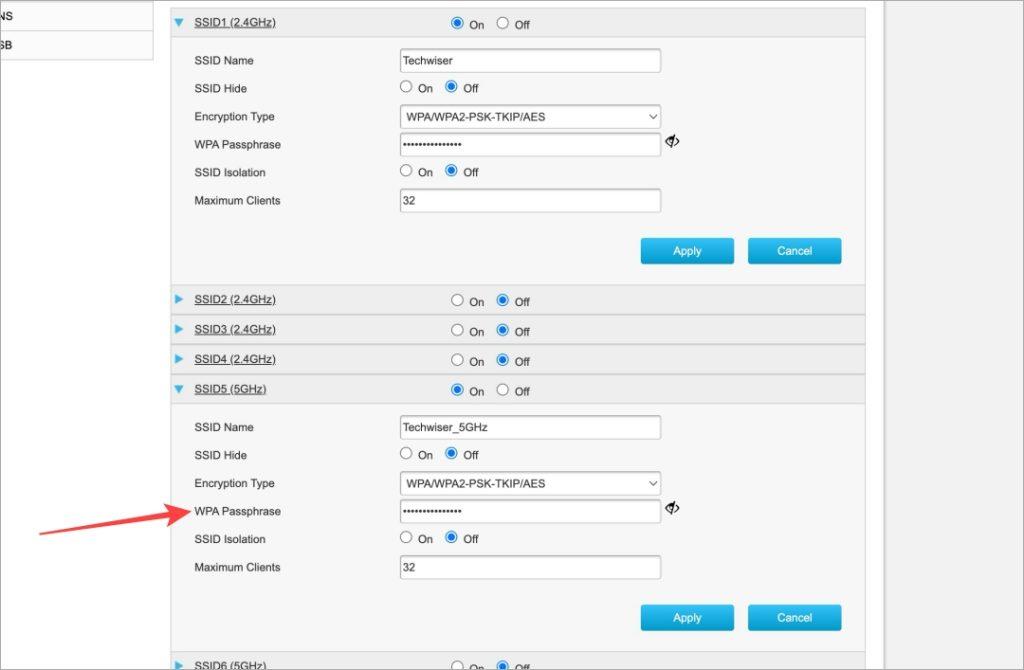This screenshot has width=1024, height=670.
Task: Expand the SSID4 (2.4GHz) section arrow
Action: click(x=179, y=359)
